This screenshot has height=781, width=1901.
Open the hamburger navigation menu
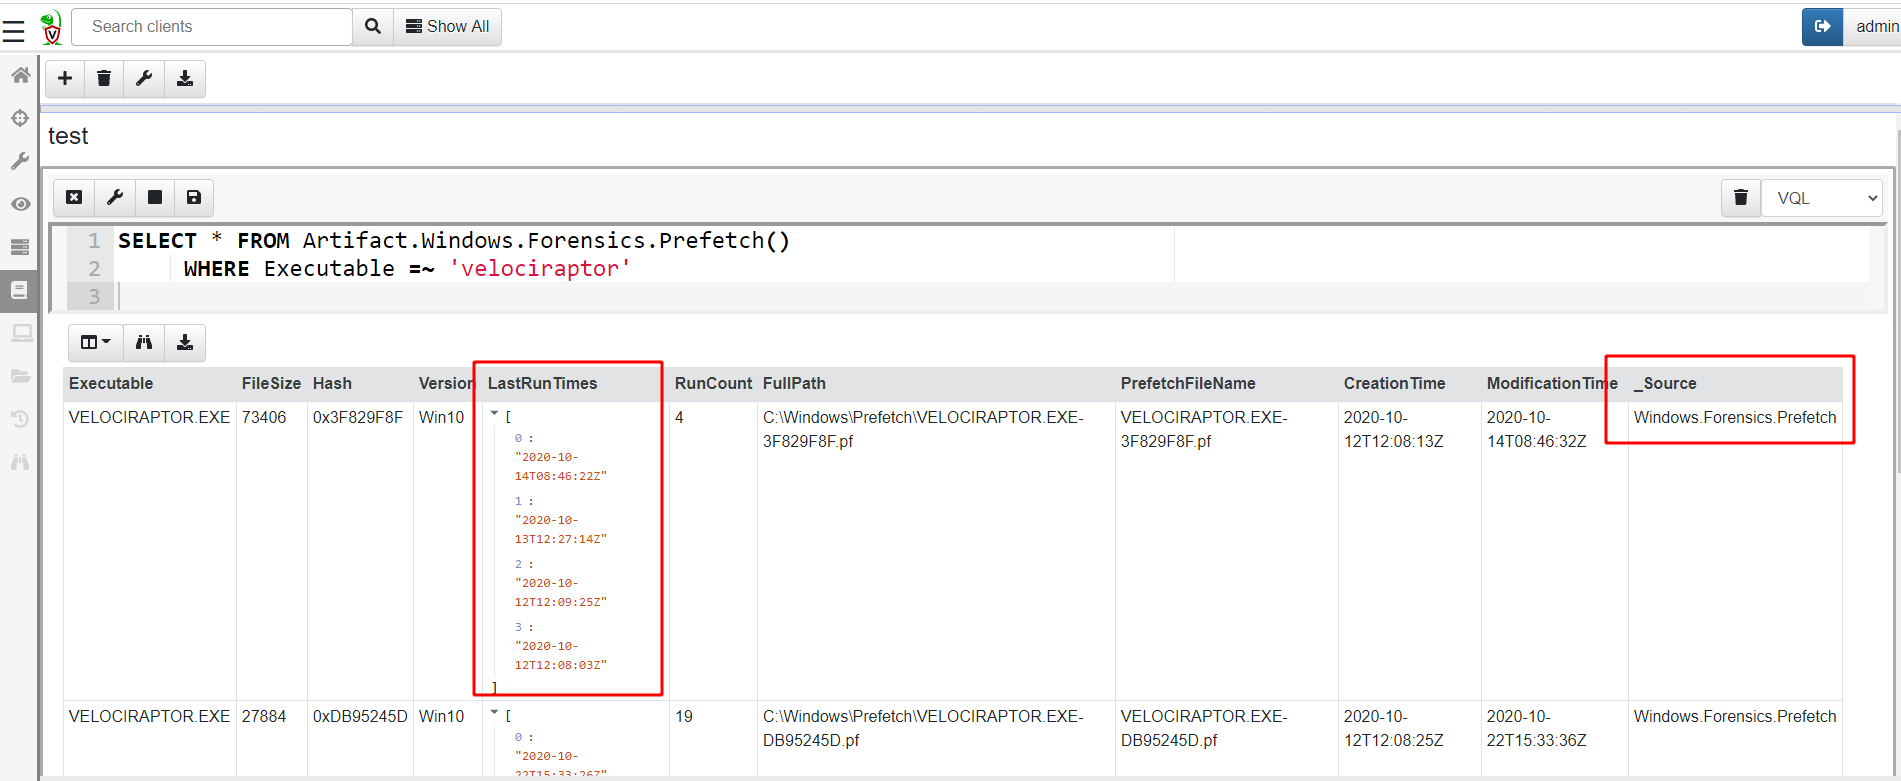pos(13,32)
